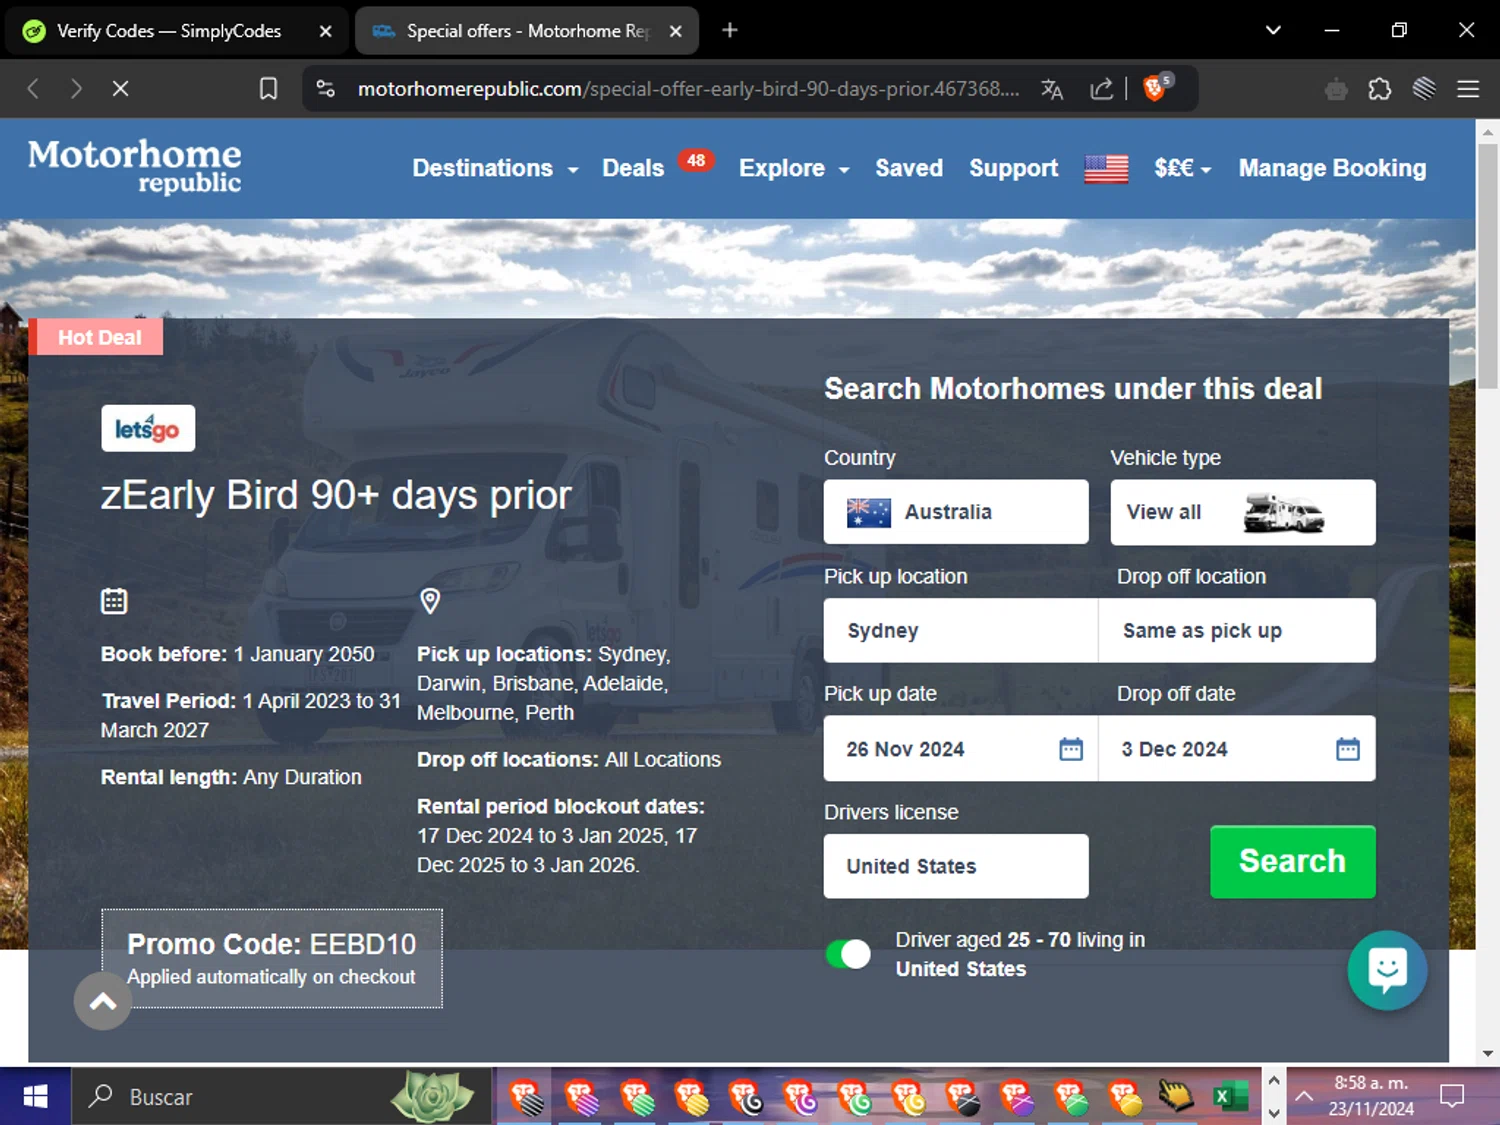This screenshot has height=1125, width=1500.
Task: Open the live chat bubble icon
Action: [1387, 970]
